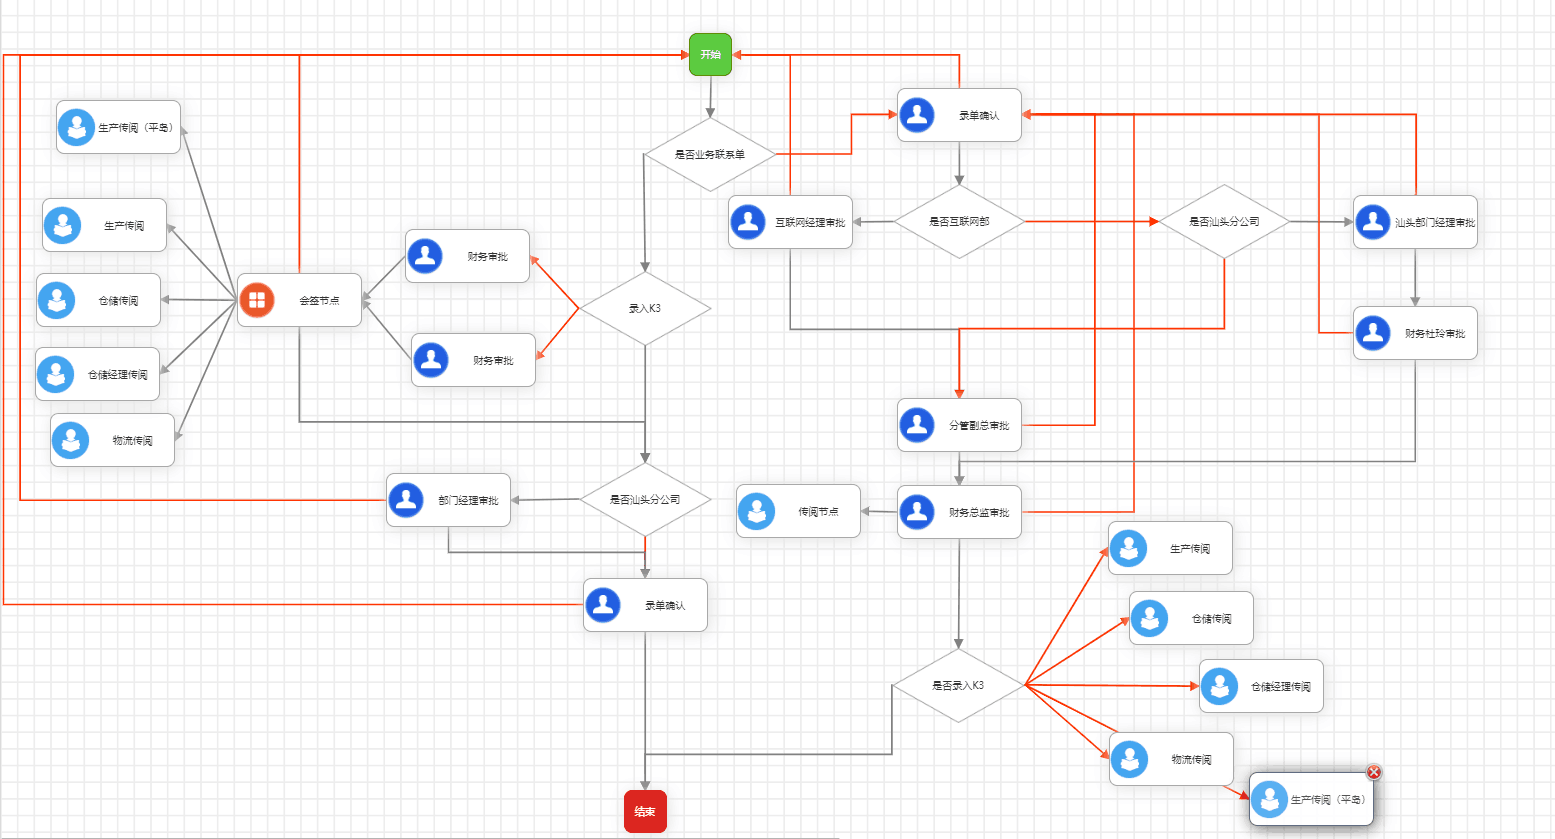Select the 仓储传阅 node linked from 会签节点

98,300
